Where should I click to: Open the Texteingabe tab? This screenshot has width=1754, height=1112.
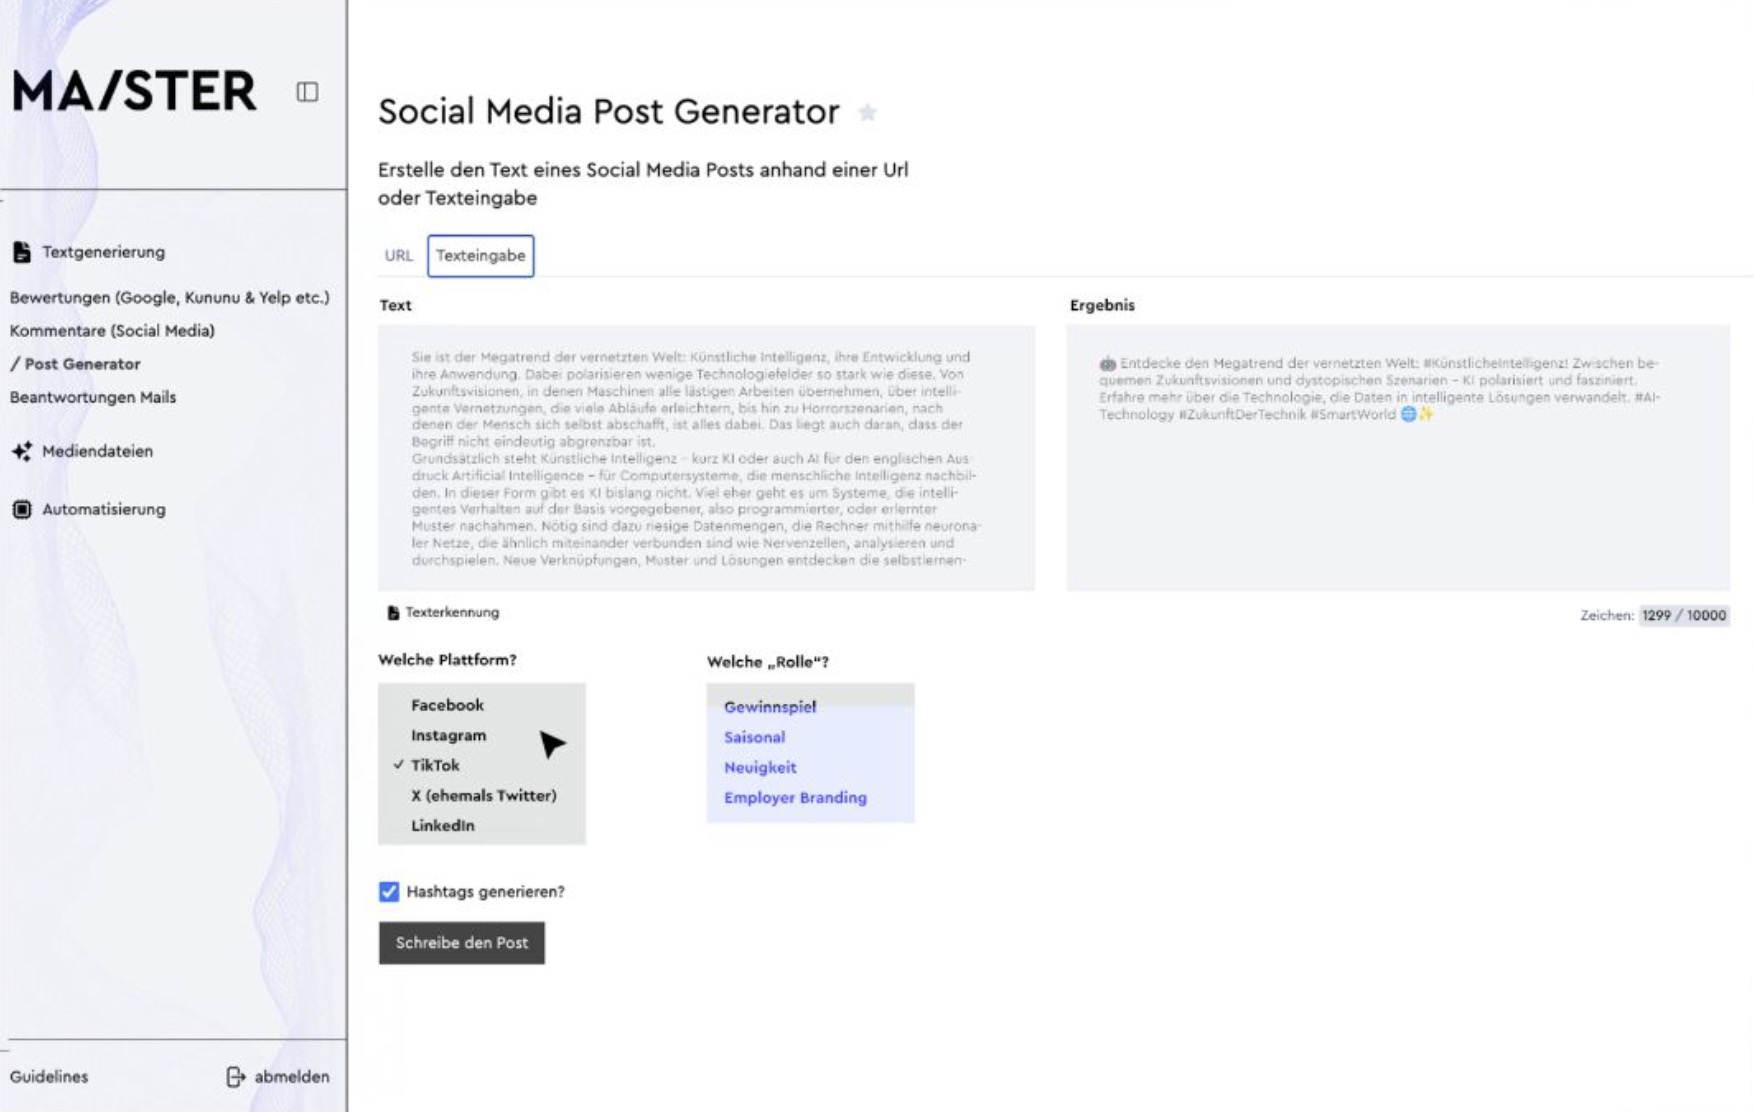click(x=480, y=256)
